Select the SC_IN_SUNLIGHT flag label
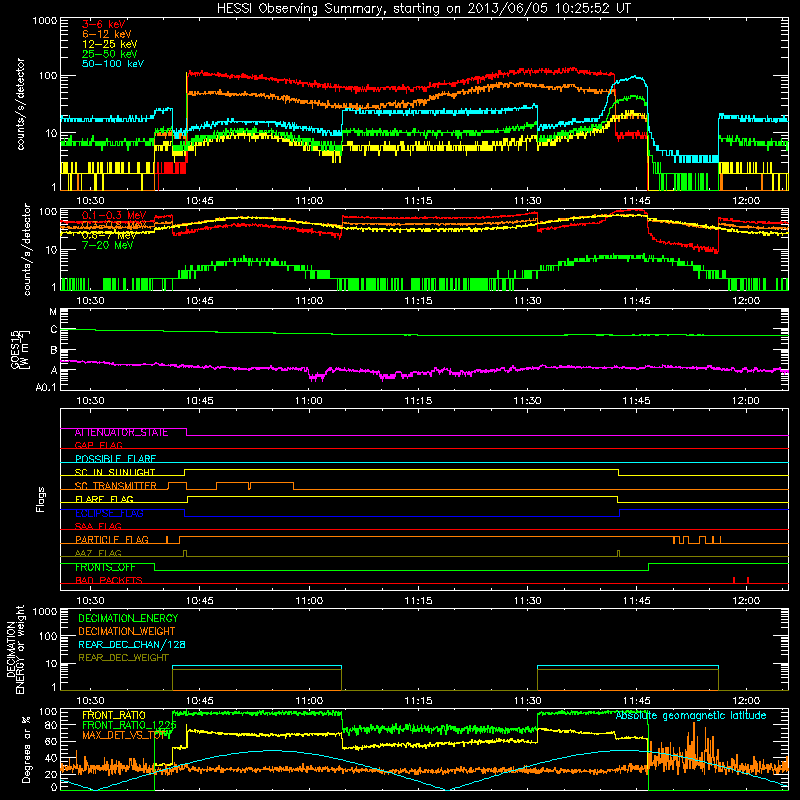800x800 pixels. tap(115, 472)
